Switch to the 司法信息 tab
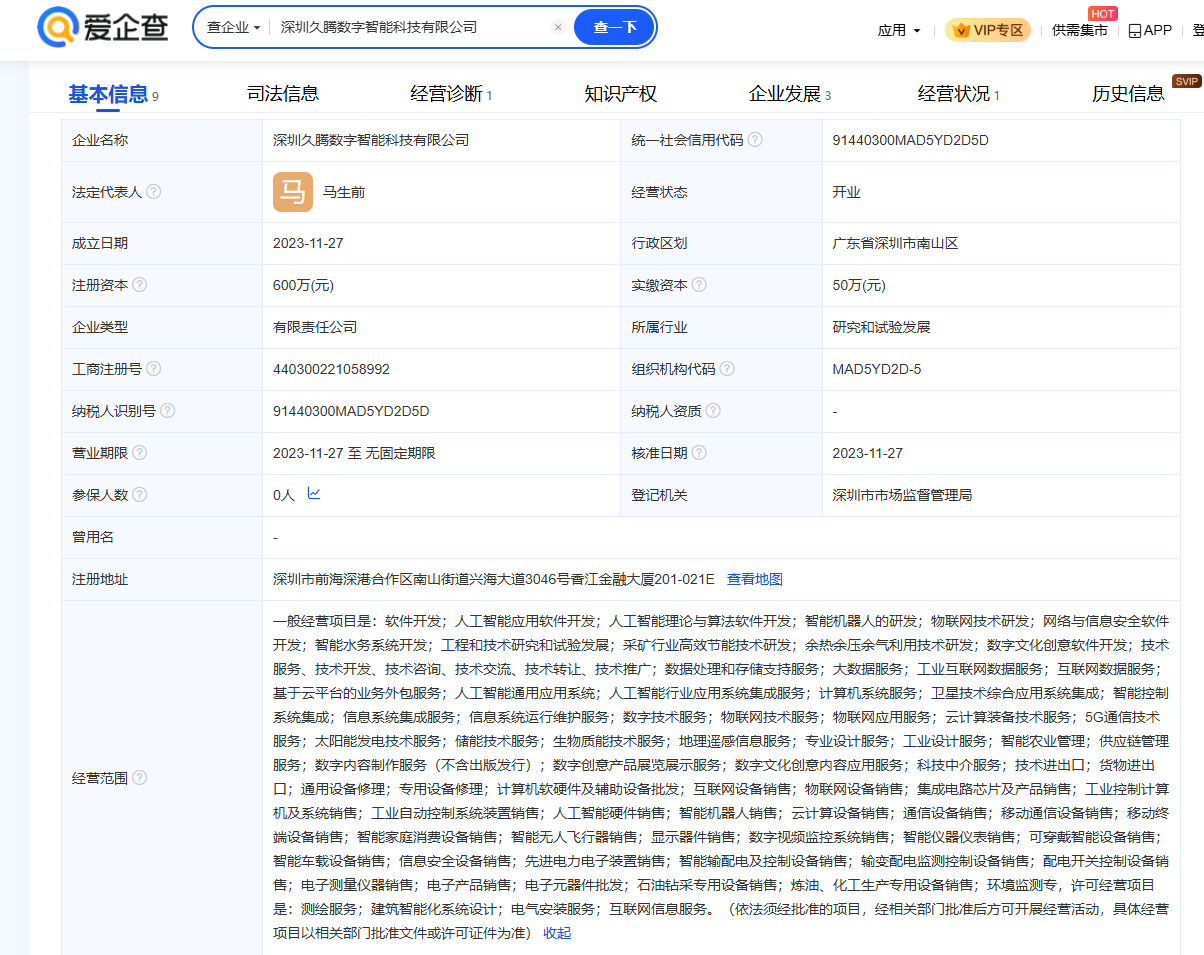The height and width of the screenshot is (955, 1204). point(283,94)
